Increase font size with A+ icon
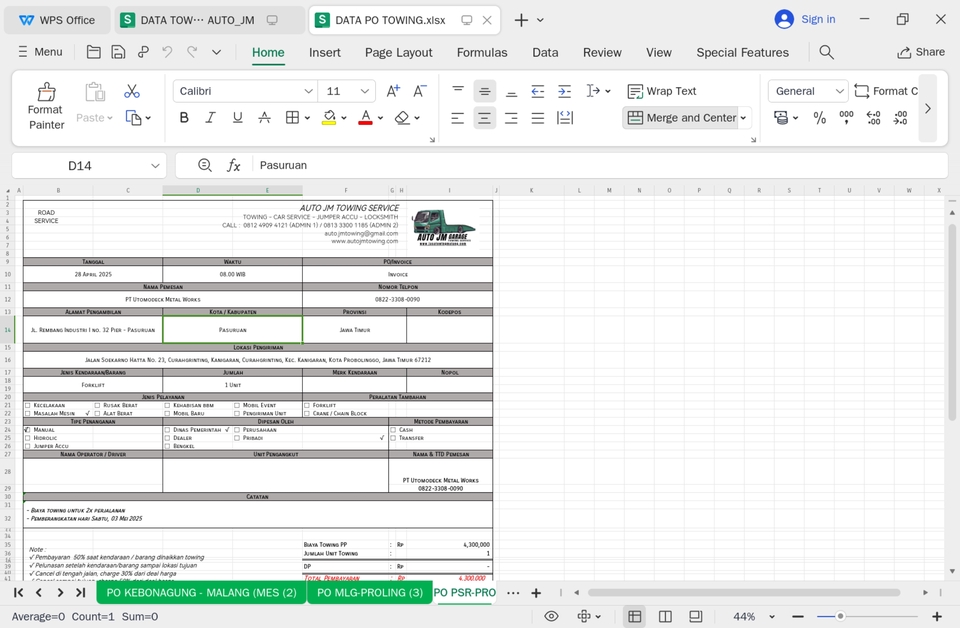 [393, 91]
